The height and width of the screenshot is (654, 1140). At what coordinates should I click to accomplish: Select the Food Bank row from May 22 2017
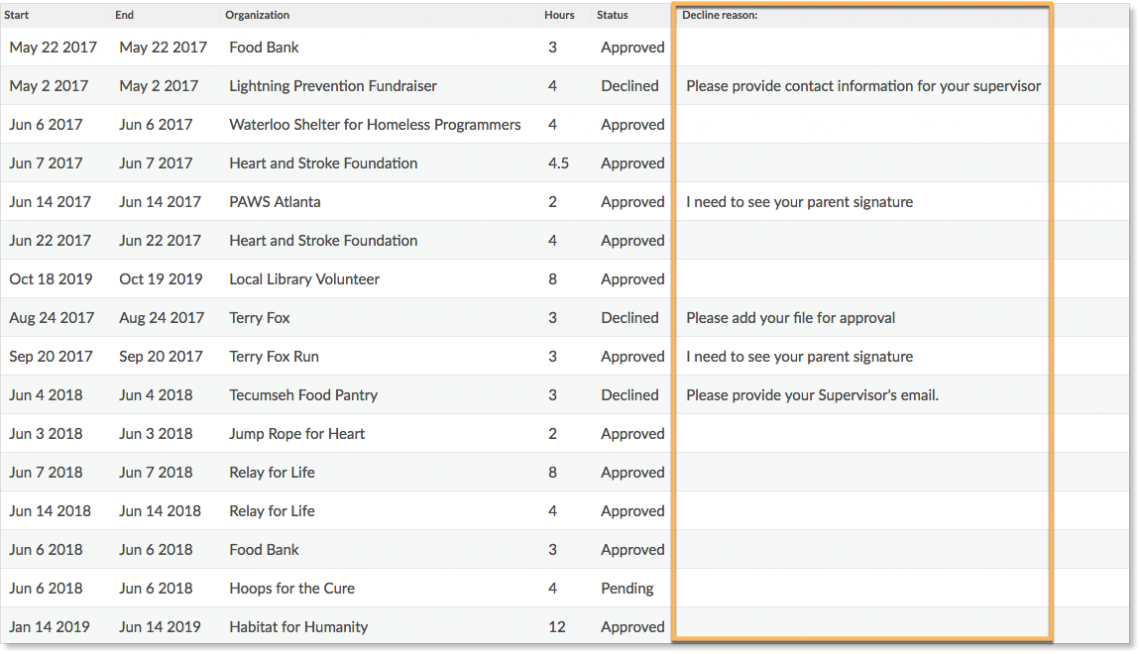tap(264, 47)
